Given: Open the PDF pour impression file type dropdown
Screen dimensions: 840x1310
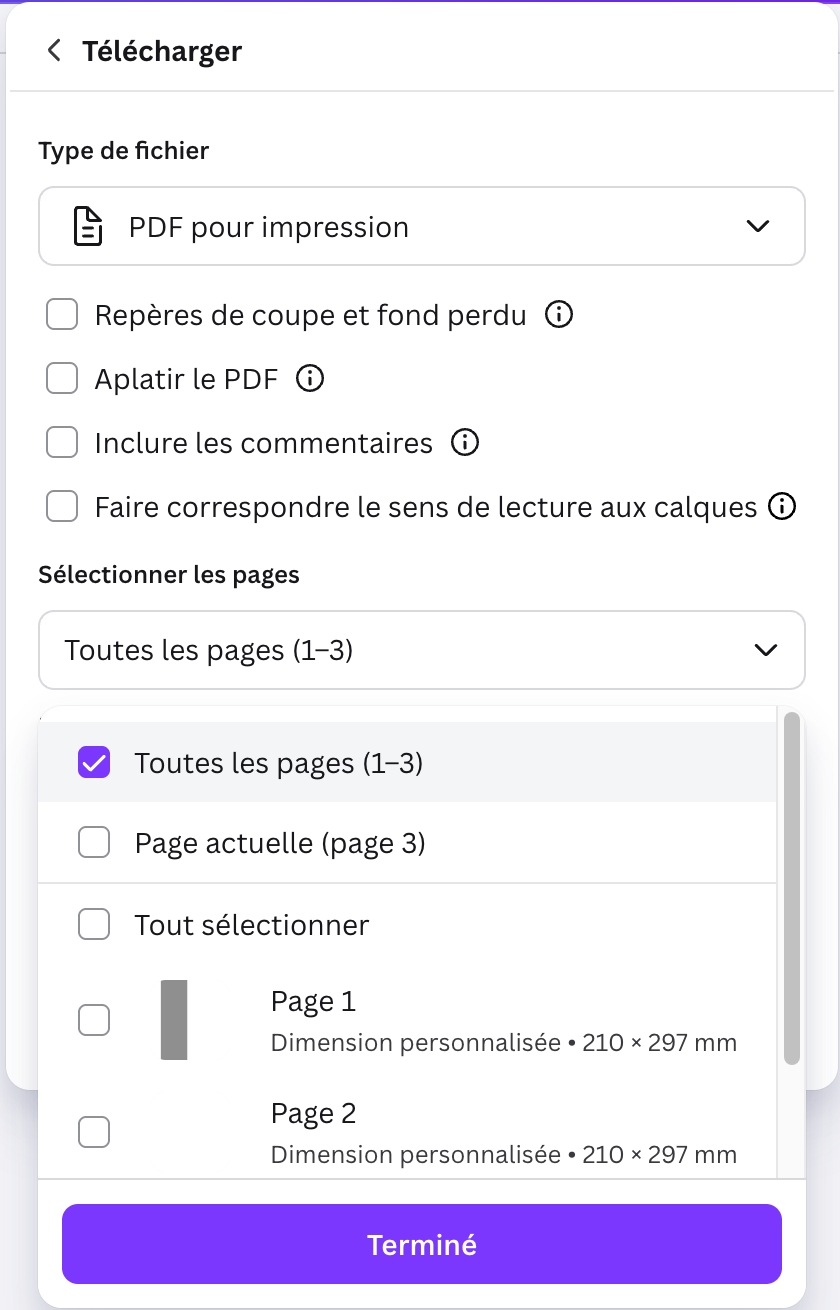Looking at the screenshot, I should pos(421,227).
